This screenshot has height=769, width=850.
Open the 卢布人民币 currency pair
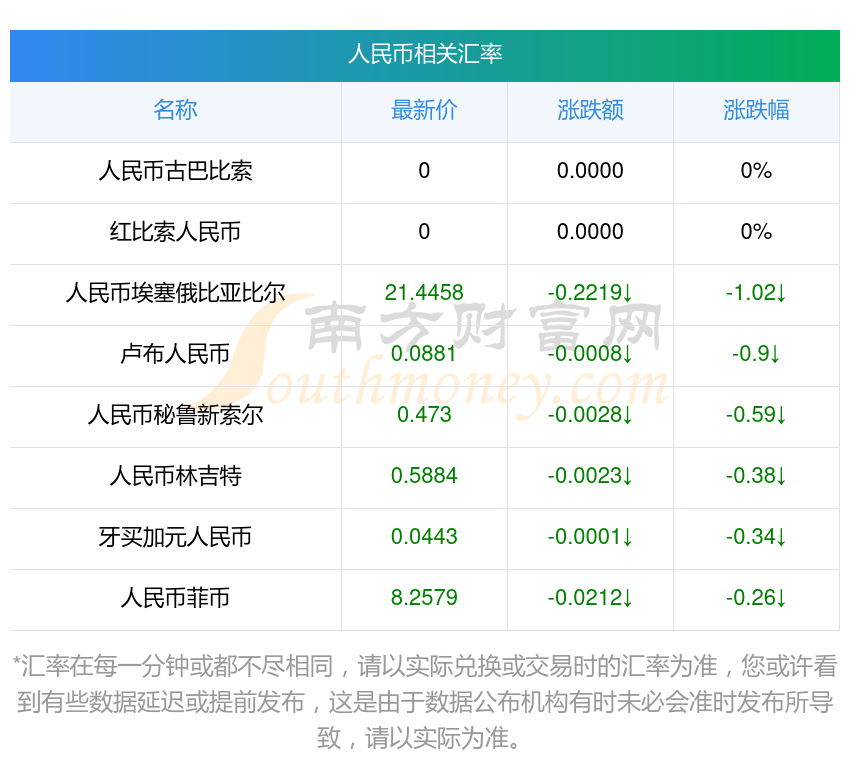click(175, 354)
